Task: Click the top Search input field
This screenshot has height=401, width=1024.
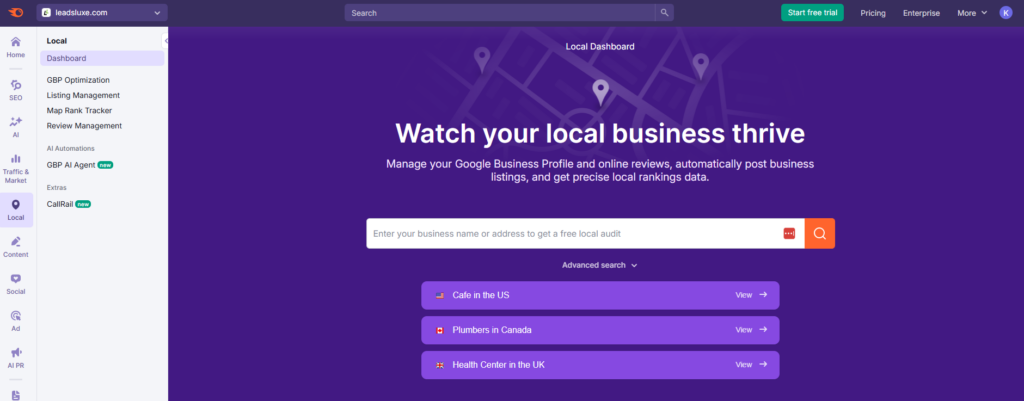Action: pos(500,12)
